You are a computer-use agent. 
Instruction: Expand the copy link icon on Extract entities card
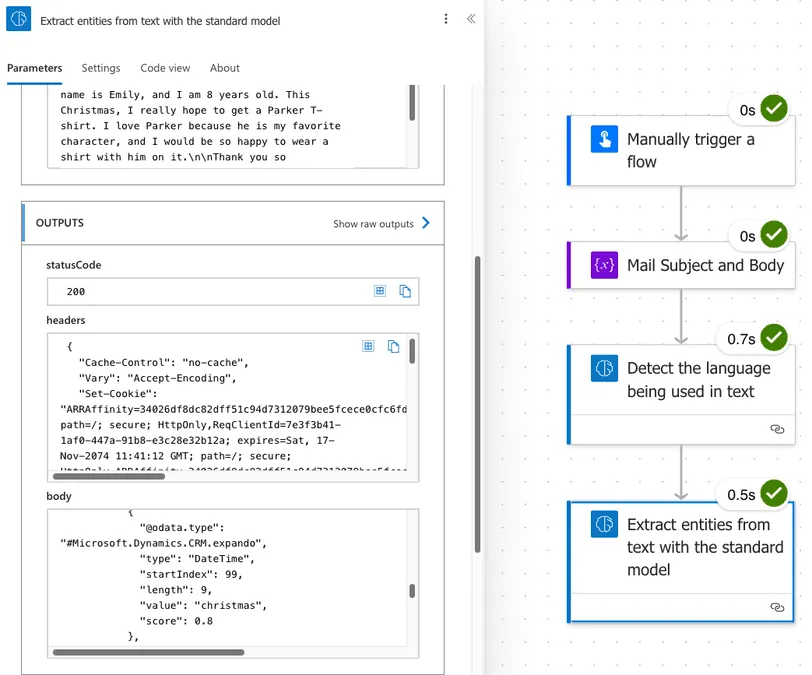[778, 607]
